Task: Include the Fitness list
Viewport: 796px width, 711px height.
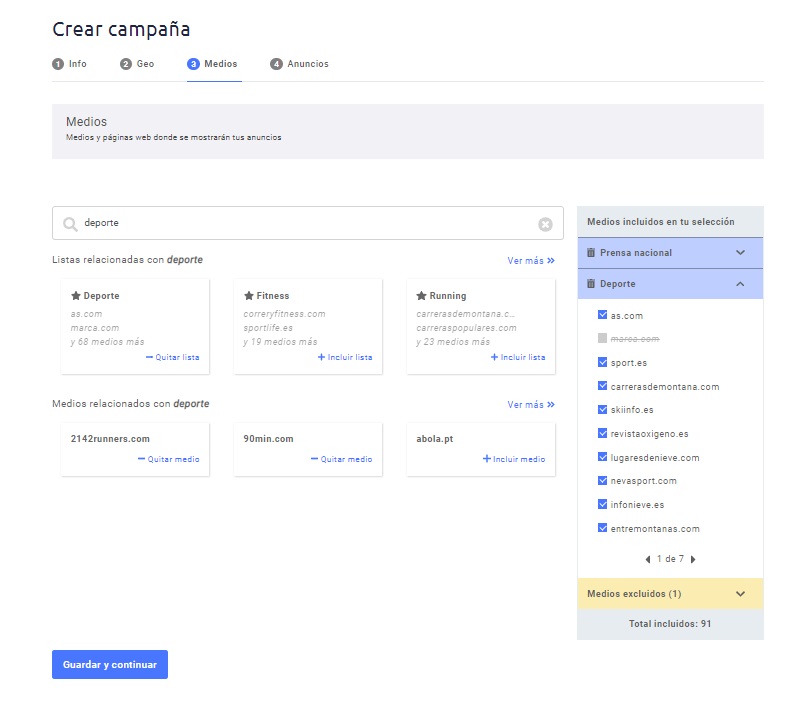Action: coord(345,357)
